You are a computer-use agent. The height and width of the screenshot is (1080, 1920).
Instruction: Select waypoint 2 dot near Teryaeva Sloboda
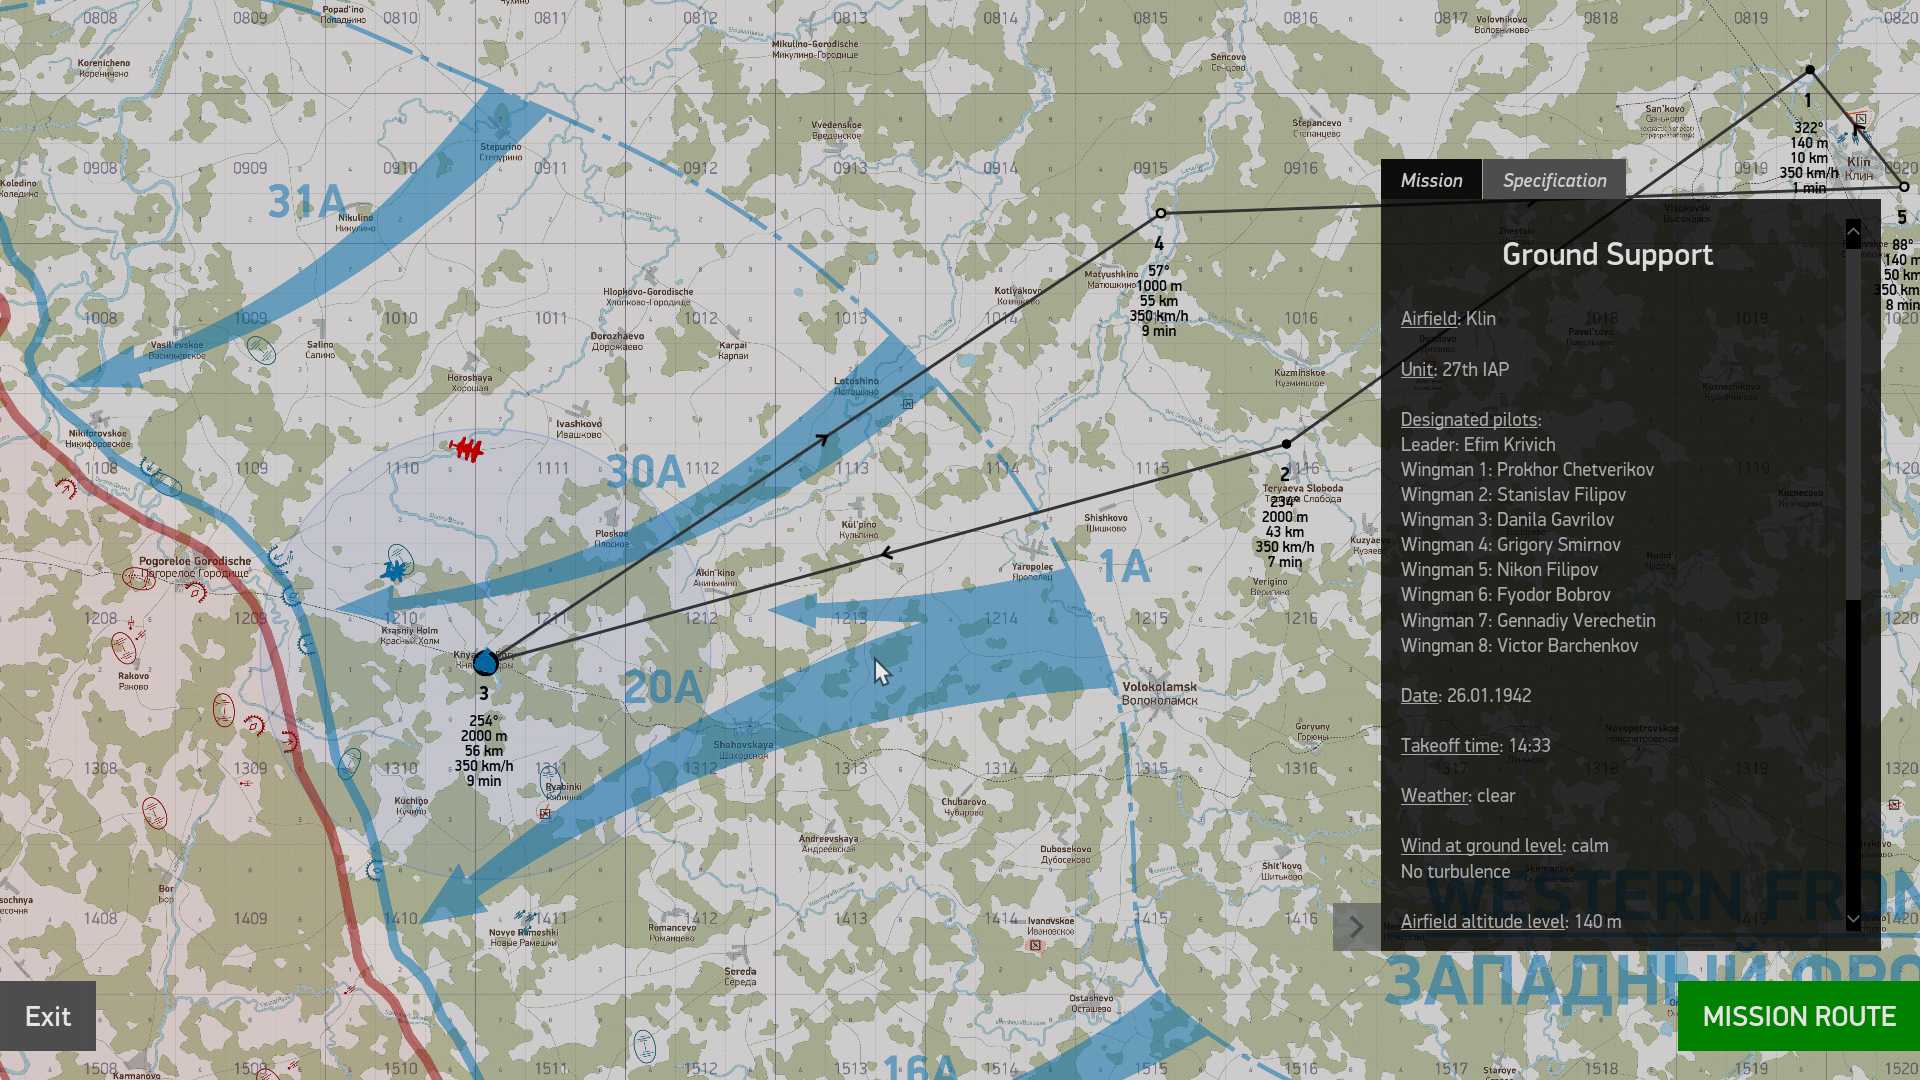click(x=1286, y=444)
